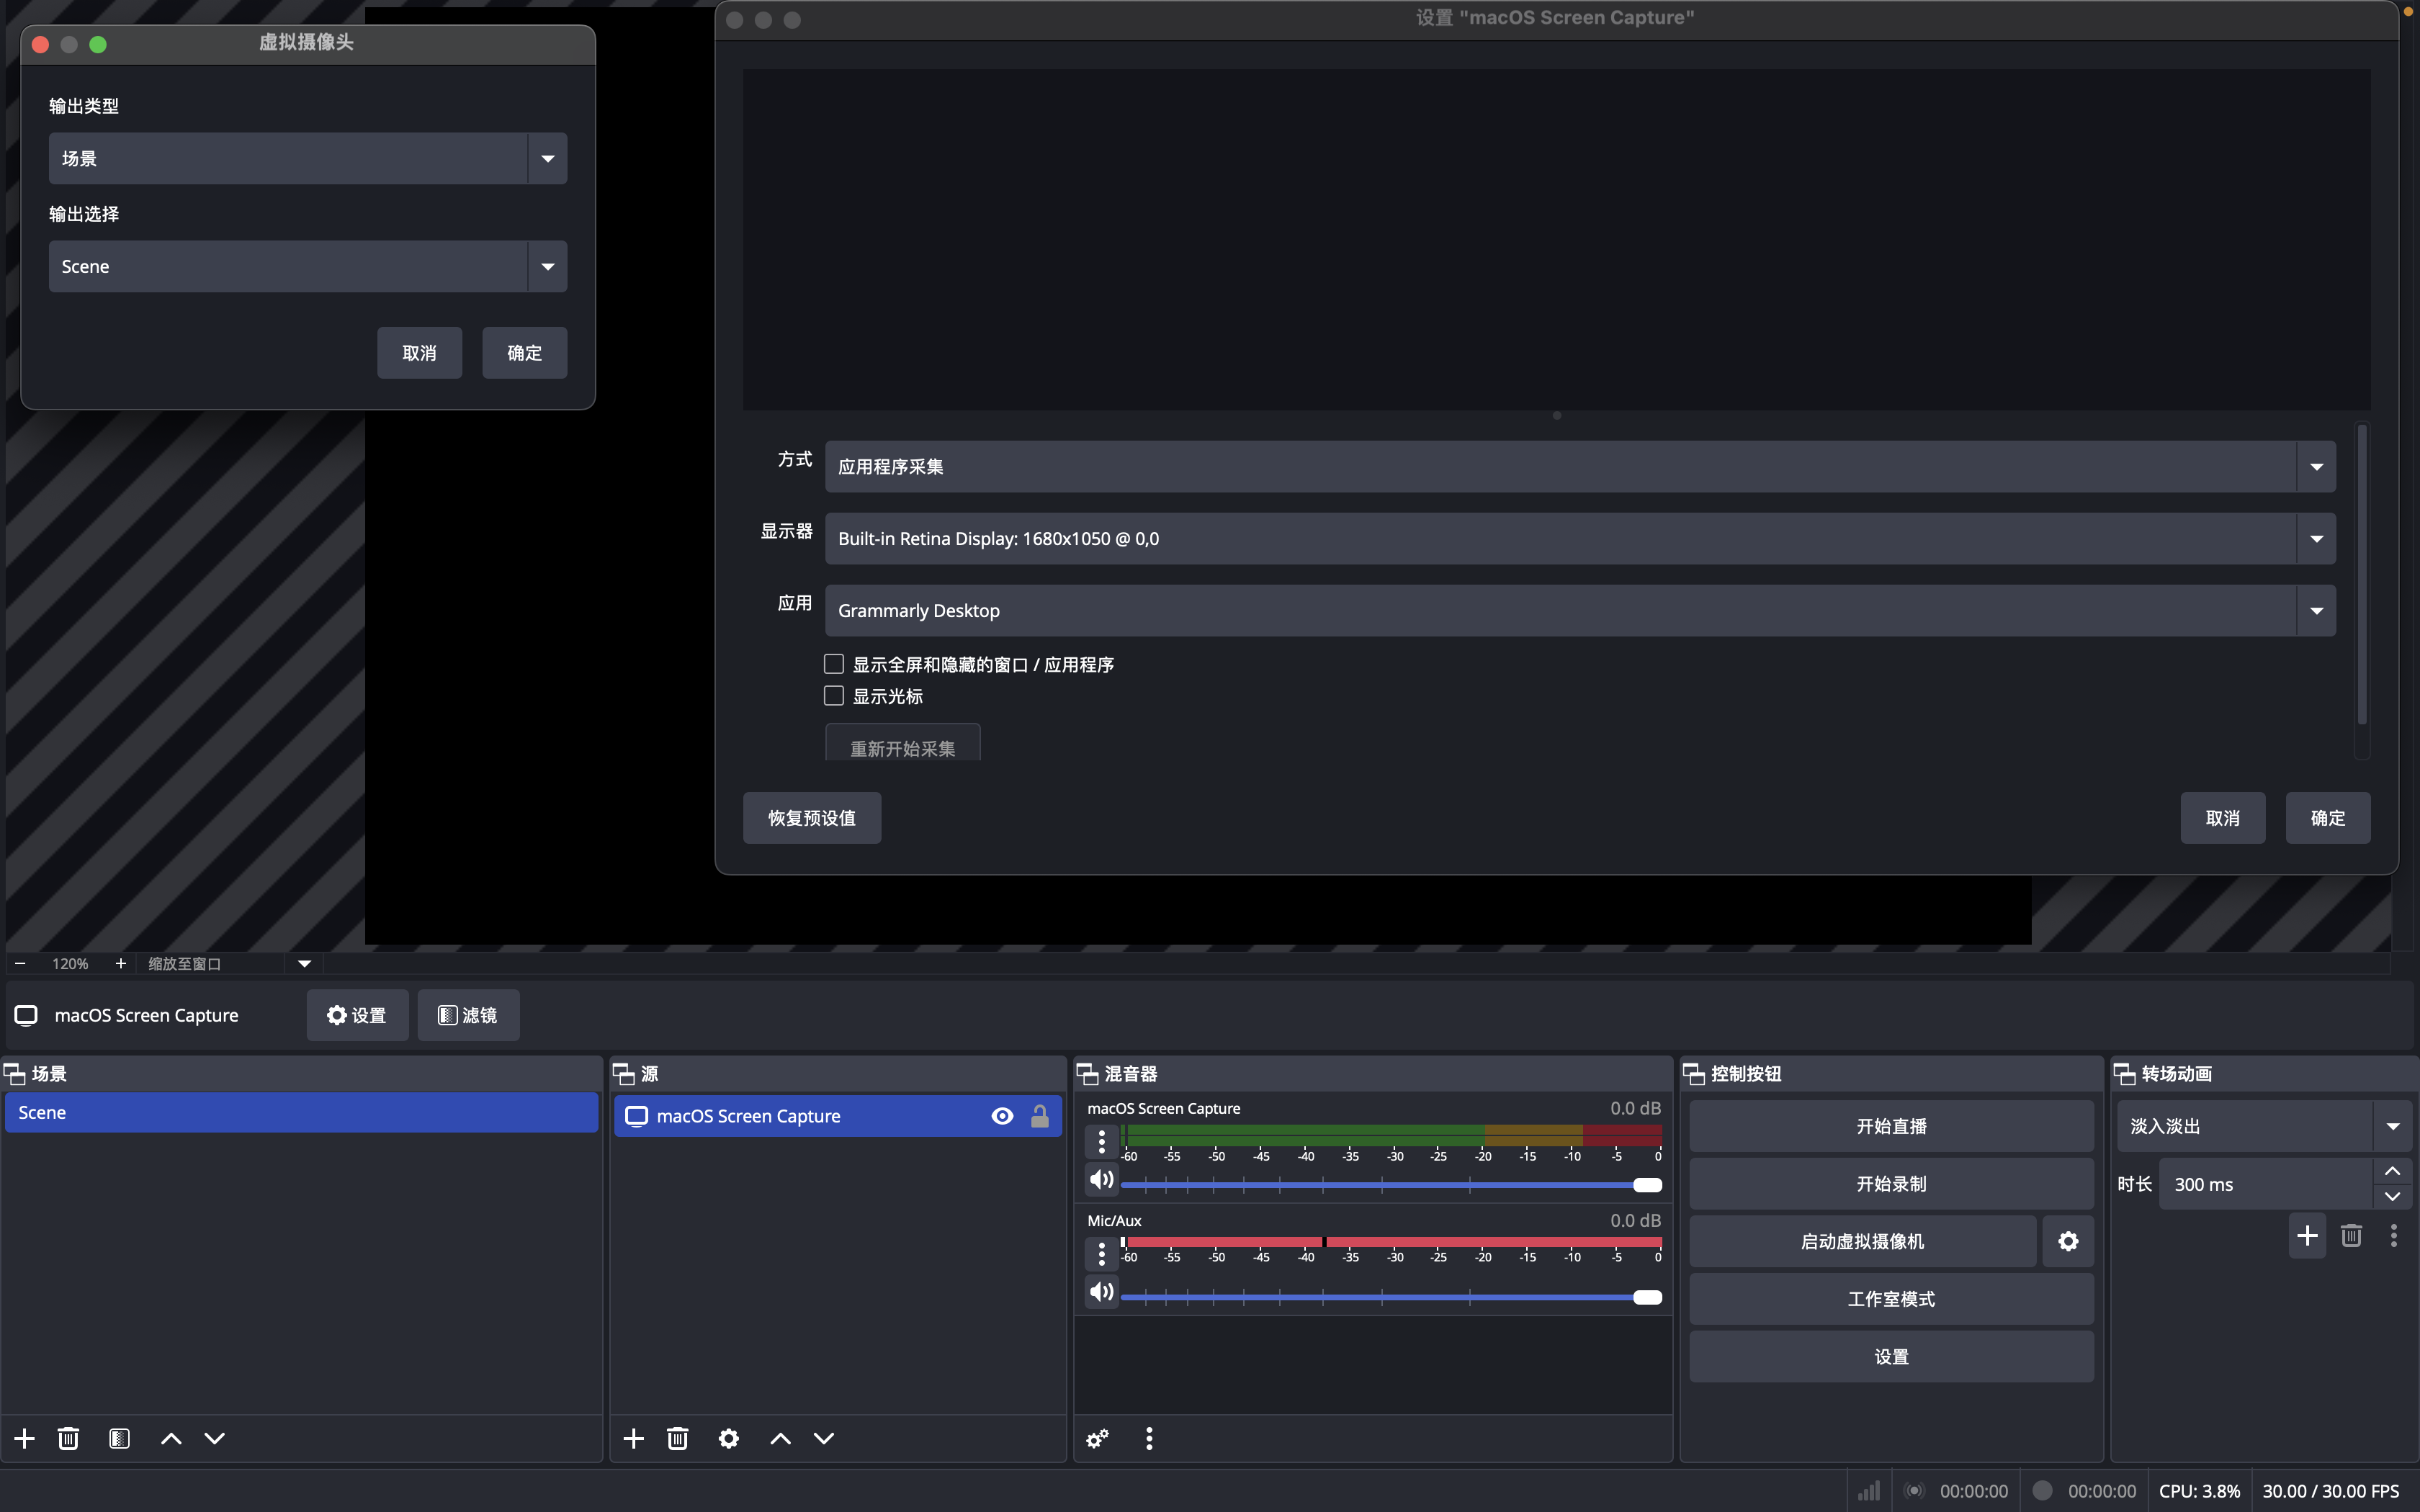
Task: Click the scene filters icon in Scenes panel
Action: click(x=119, y=1438)
